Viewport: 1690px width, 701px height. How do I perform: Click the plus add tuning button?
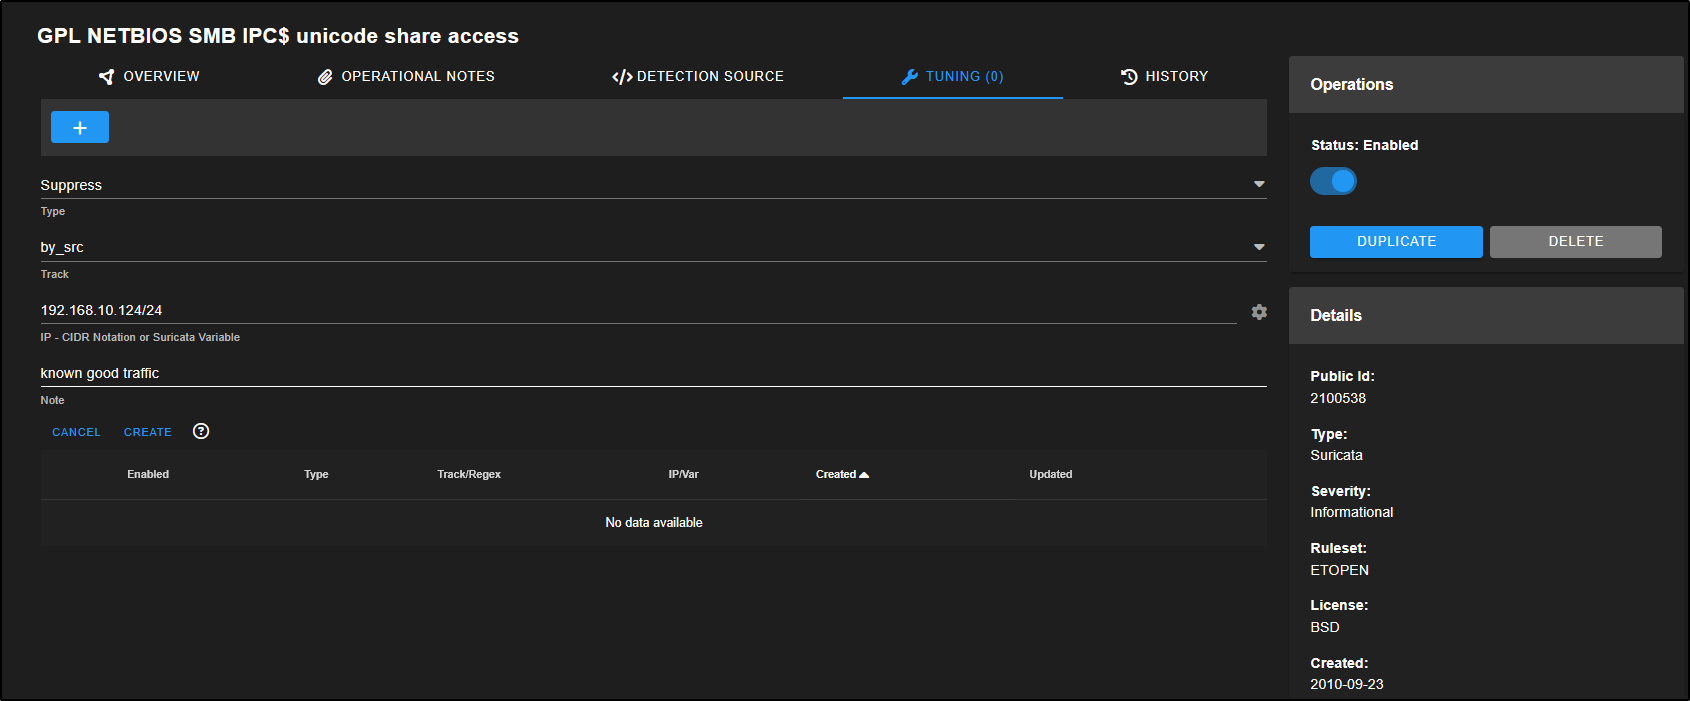80,128
